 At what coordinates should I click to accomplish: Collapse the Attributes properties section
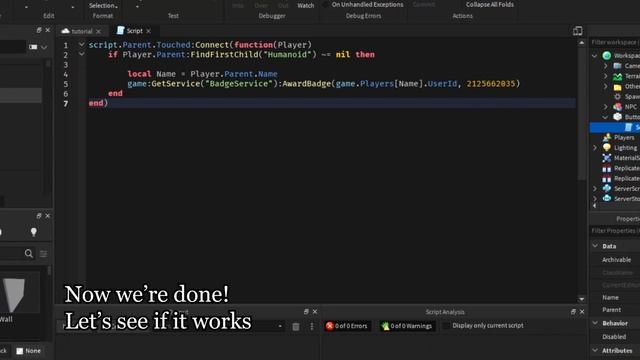tap(595, 350)
